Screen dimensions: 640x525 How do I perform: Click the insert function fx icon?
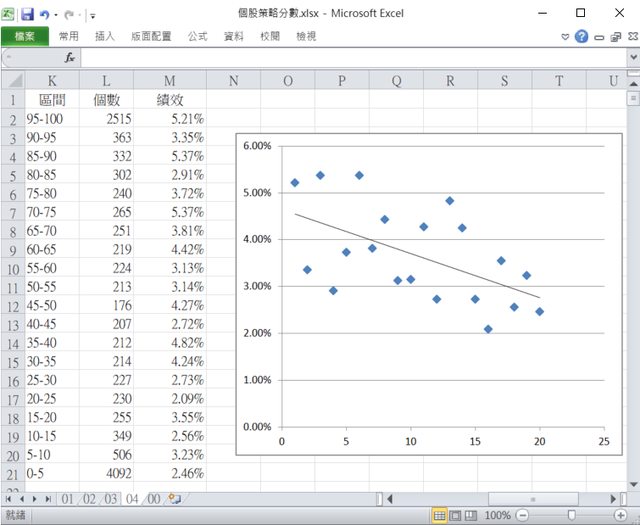click(69, 58)
